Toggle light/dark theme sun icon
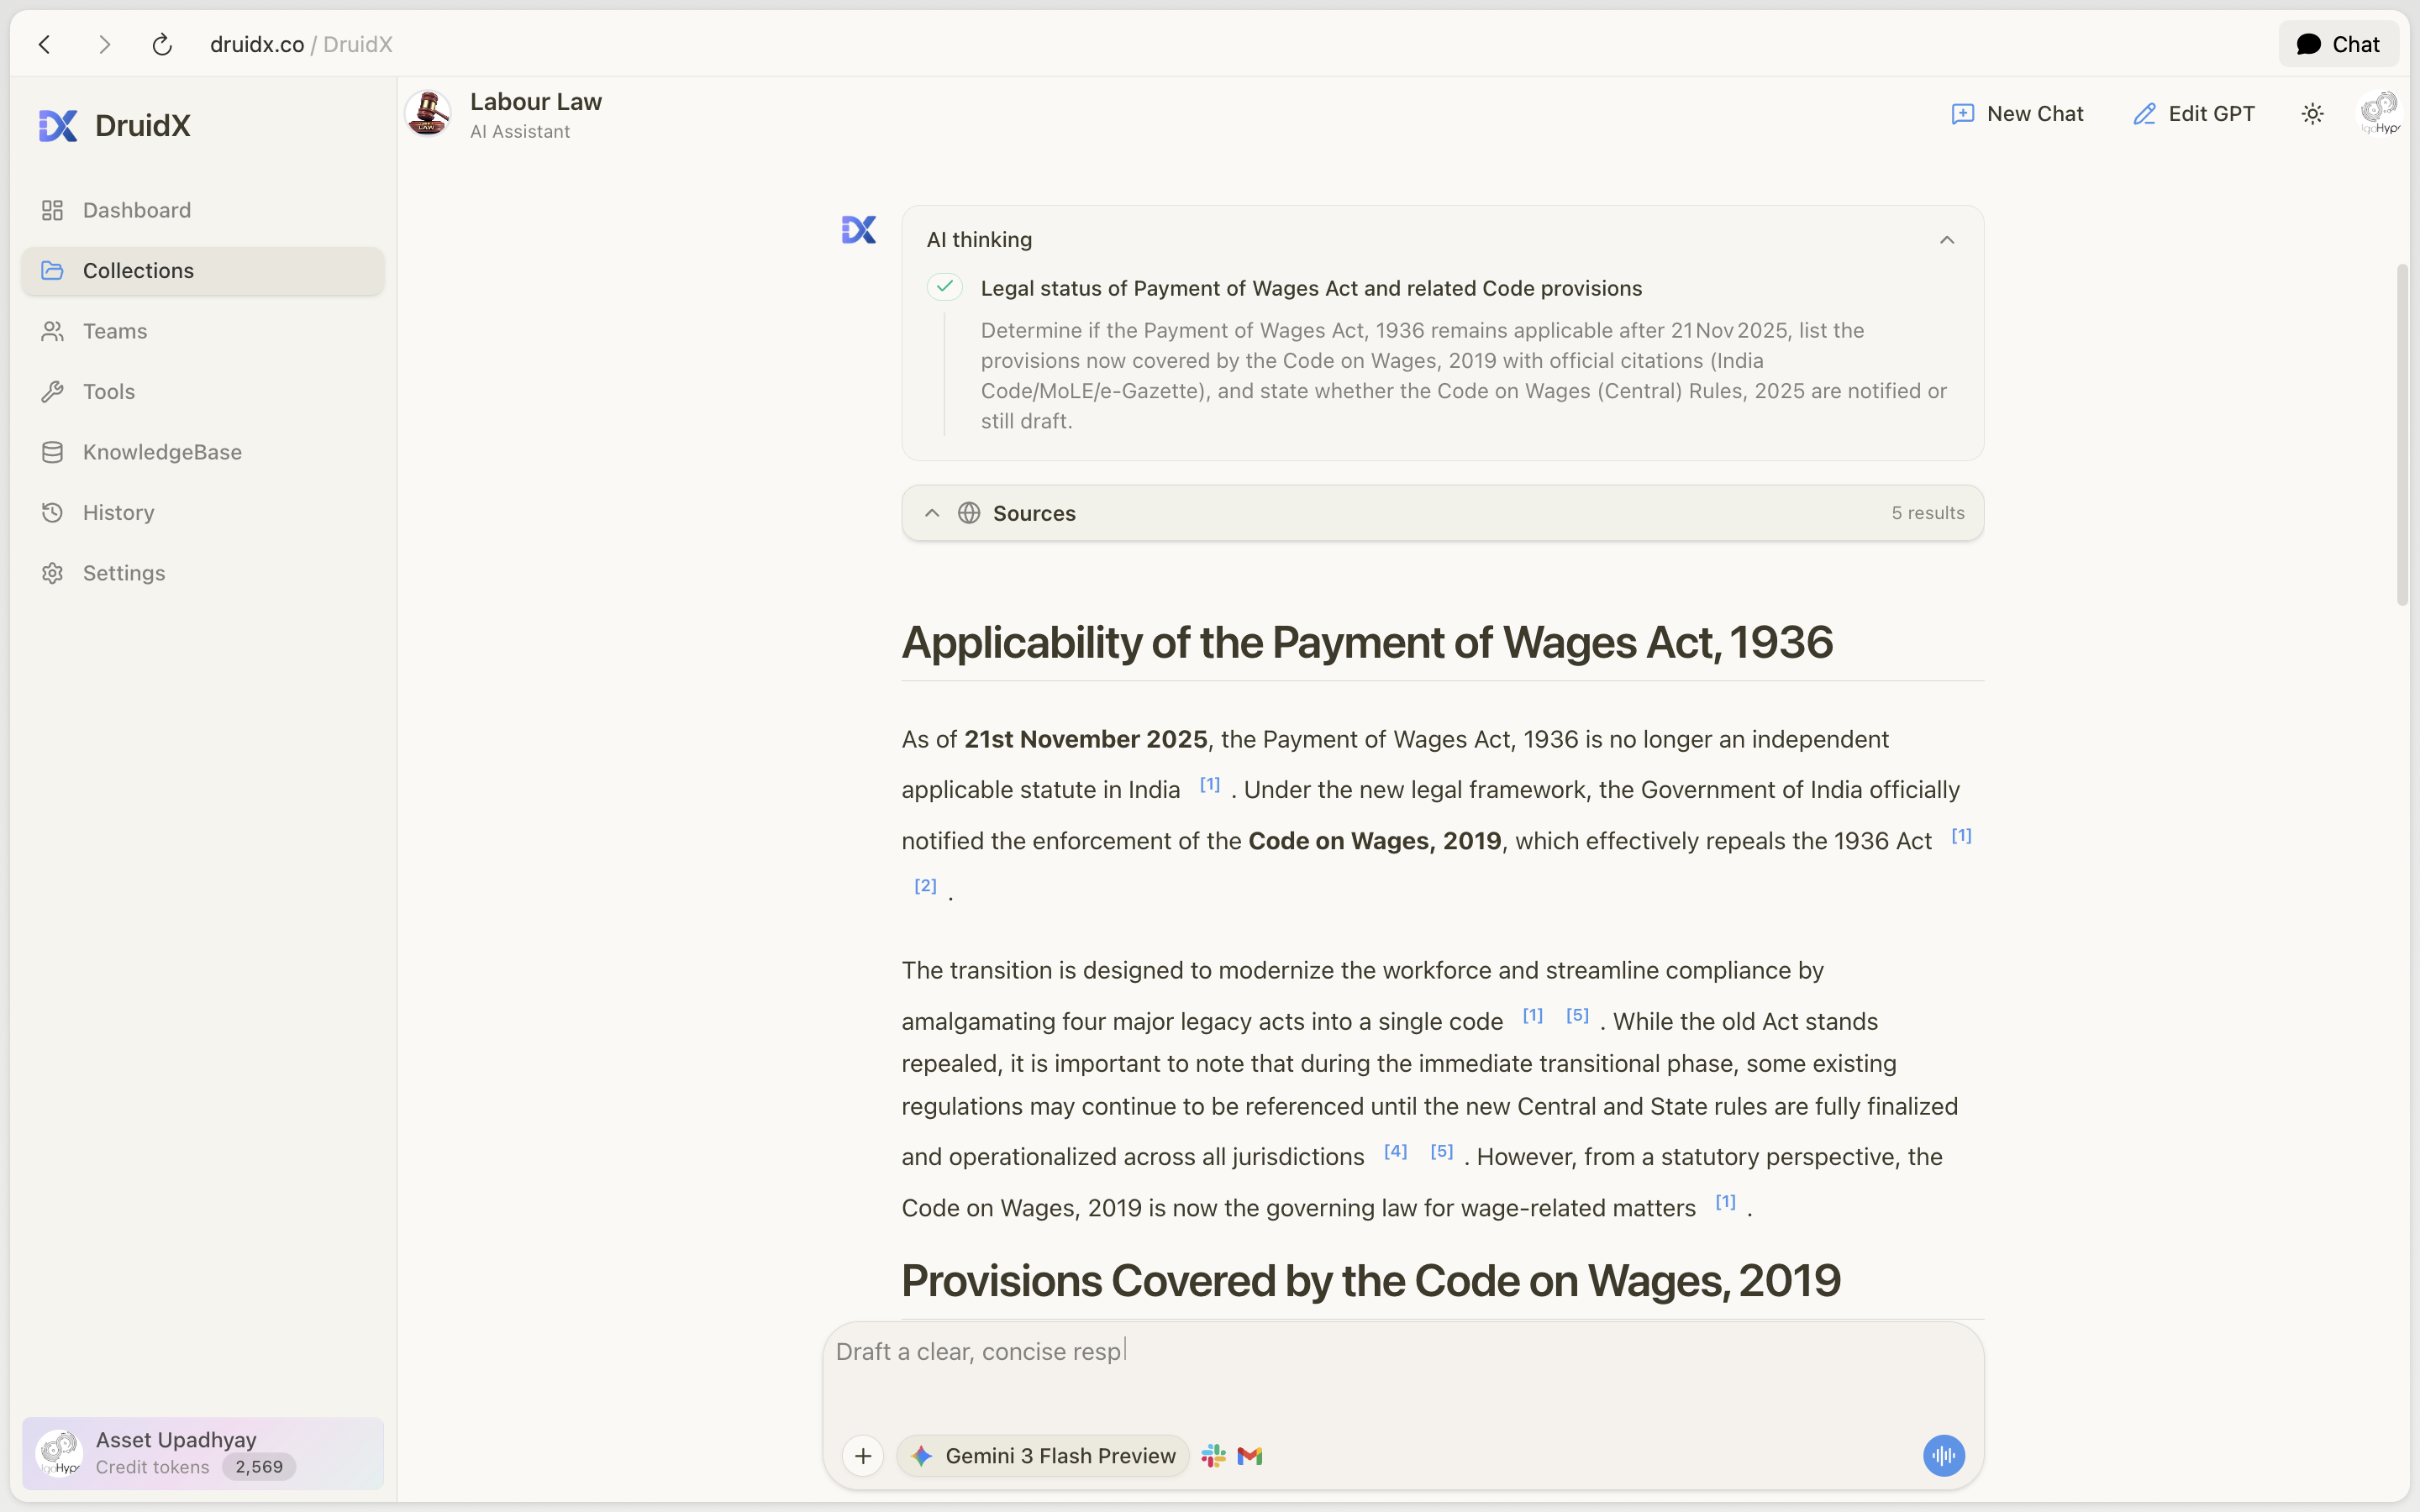Screen dimensions: 2420x1512 pyautogui.click(x=2312, y=114)
